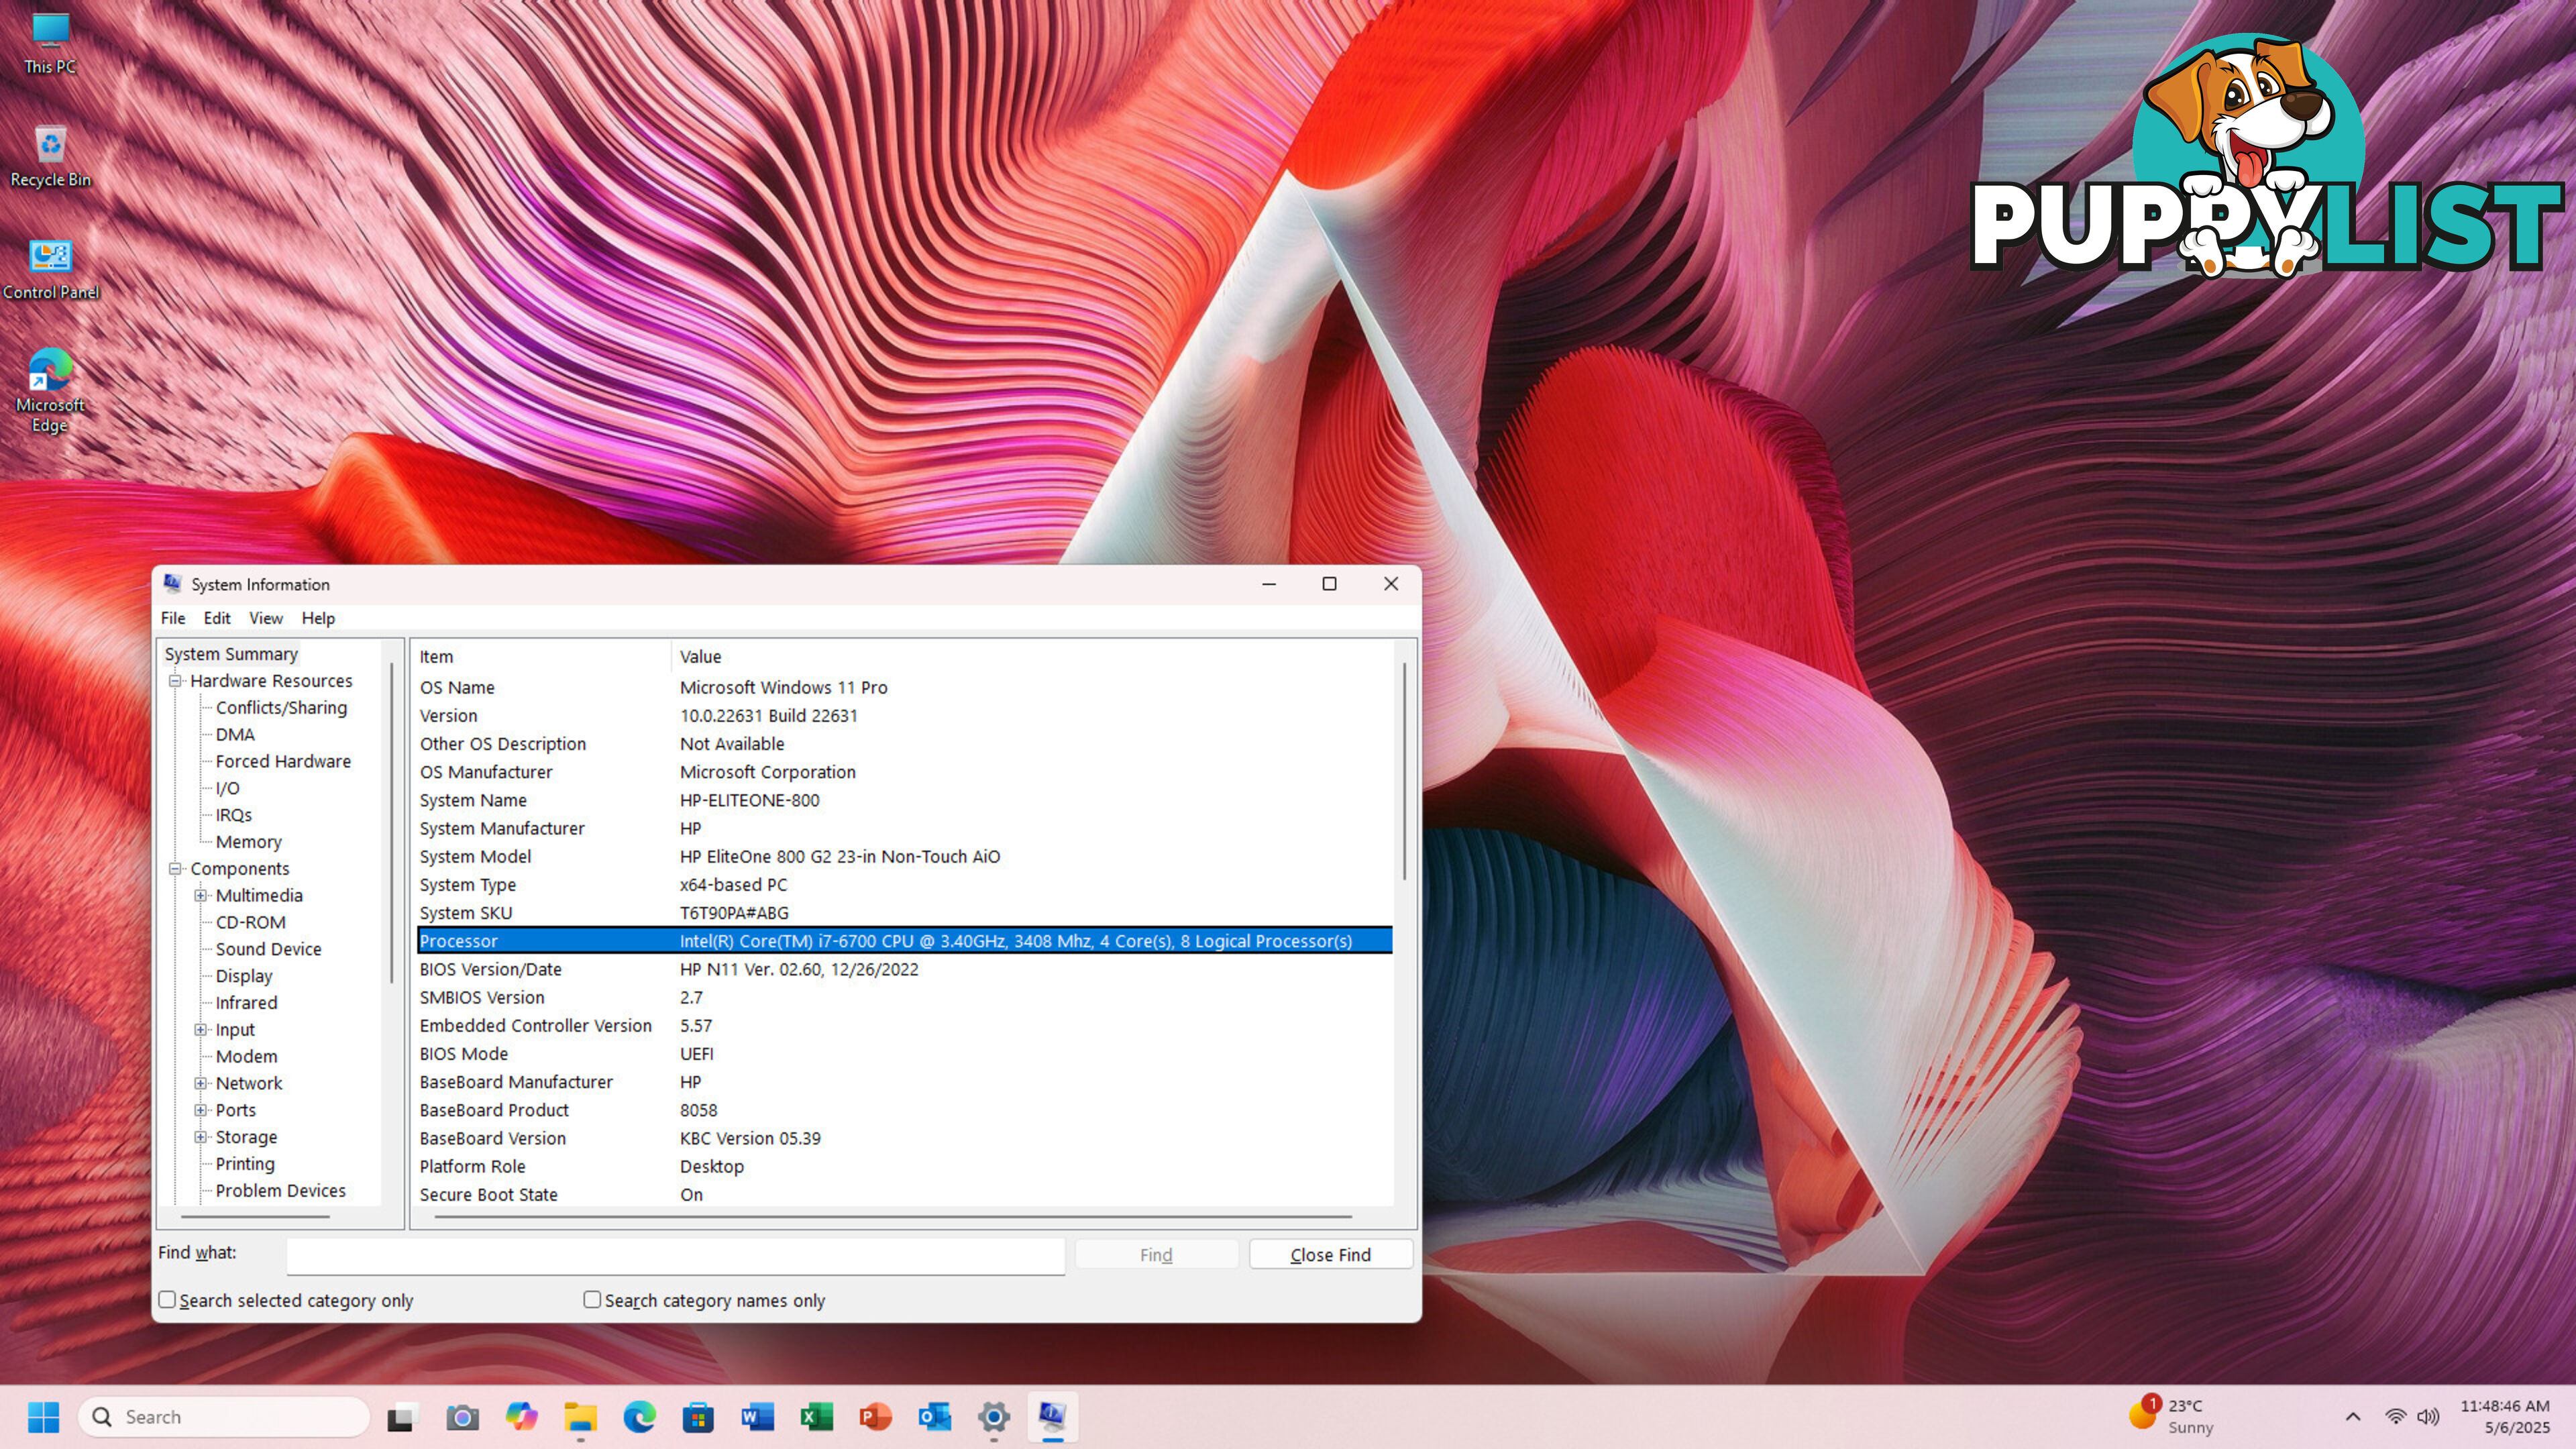Click the taskbar Search box
2576x1449 pixels.
point(224,1416)
